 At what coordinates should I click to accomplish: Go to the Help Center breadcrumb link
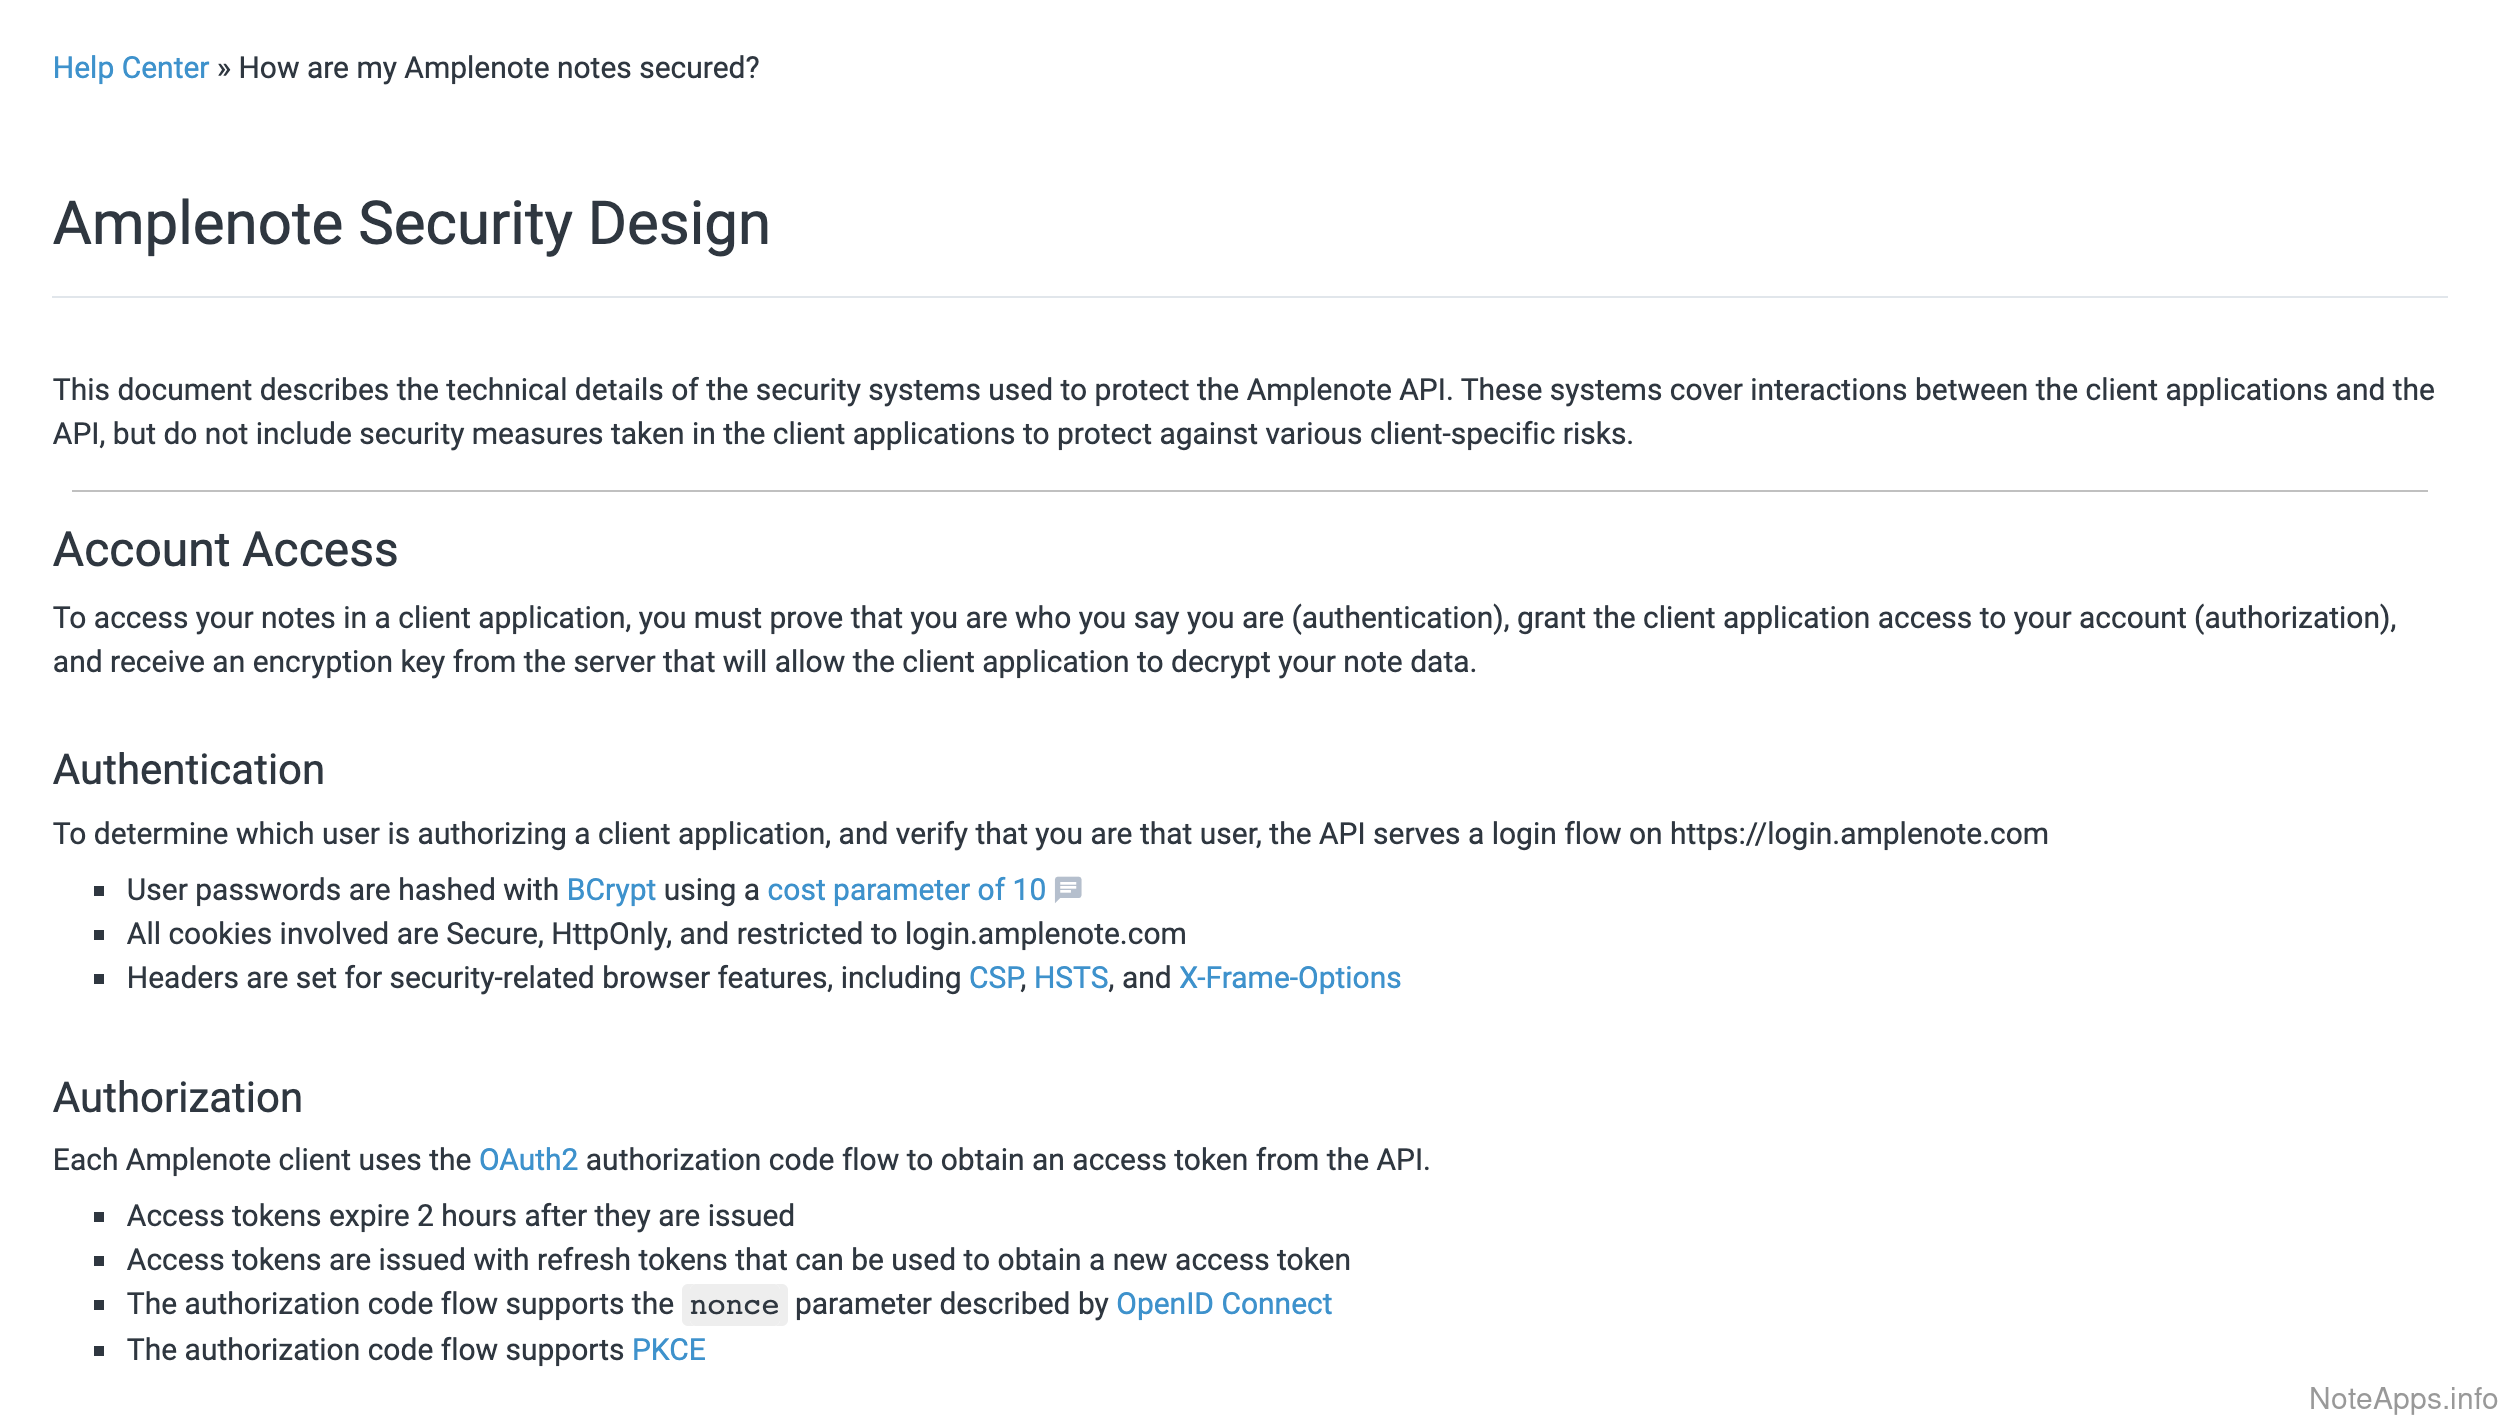click(130, 68)
